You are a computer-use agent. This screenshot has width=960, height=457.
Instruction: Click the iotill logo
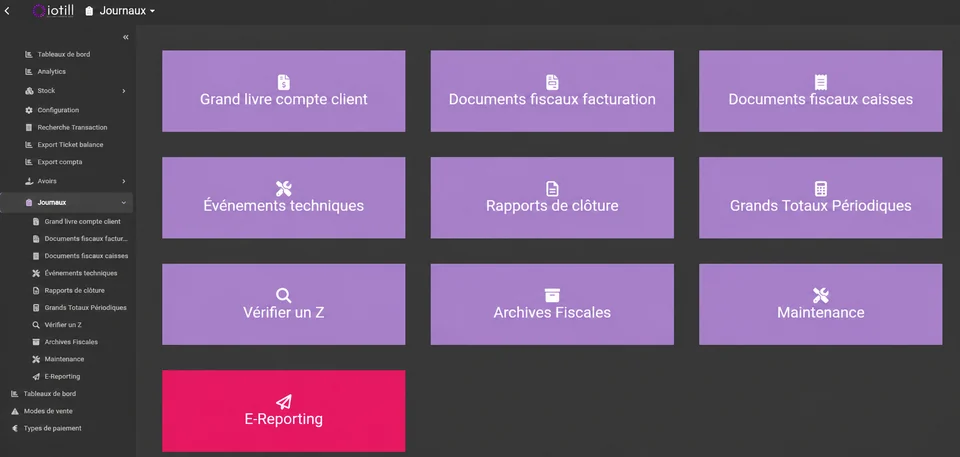53,10
